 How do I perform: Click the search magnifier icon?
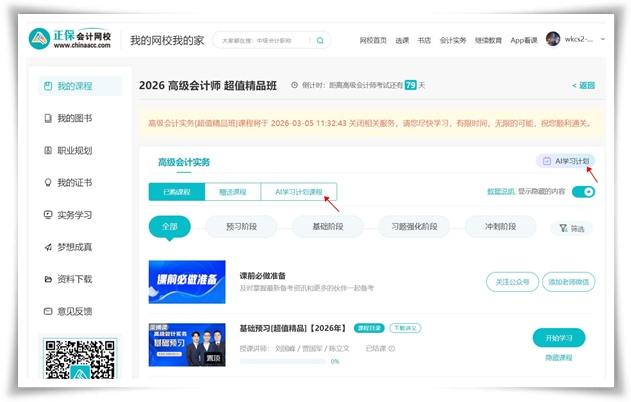point(320,41)
